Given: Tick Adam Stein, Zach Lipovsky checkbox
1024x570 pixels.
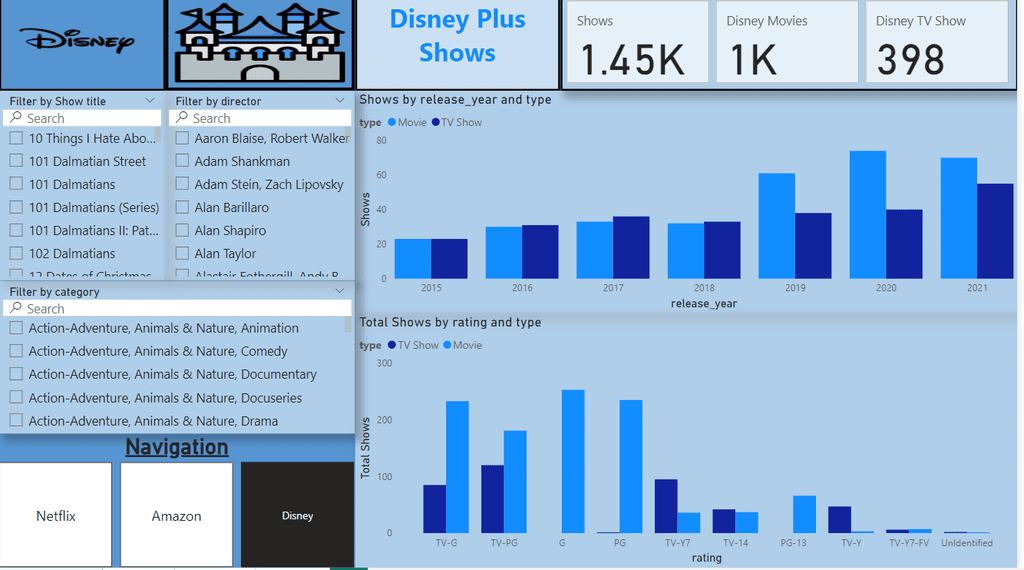Looking at the screenshot, I should point(182,183).
